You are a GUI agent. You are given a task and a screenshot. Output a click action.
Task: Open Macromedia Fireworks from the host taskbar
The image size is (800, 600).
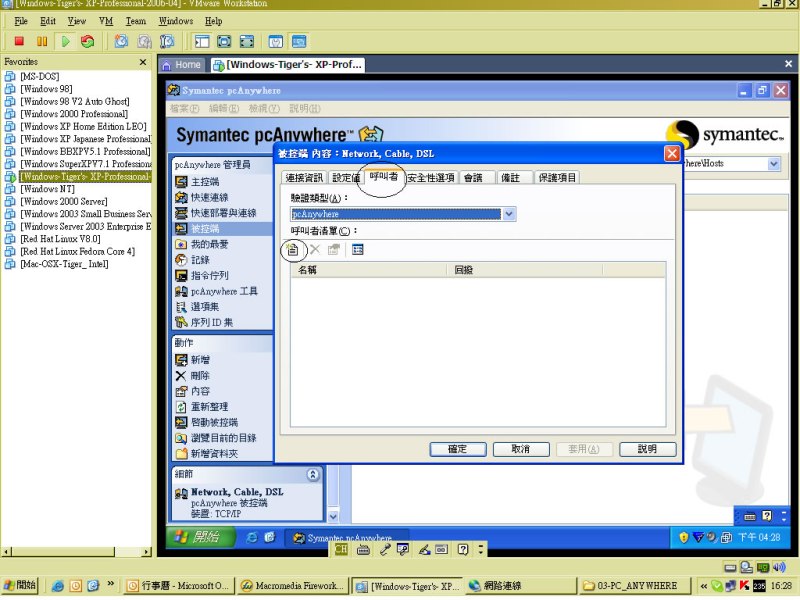[293, 586]
